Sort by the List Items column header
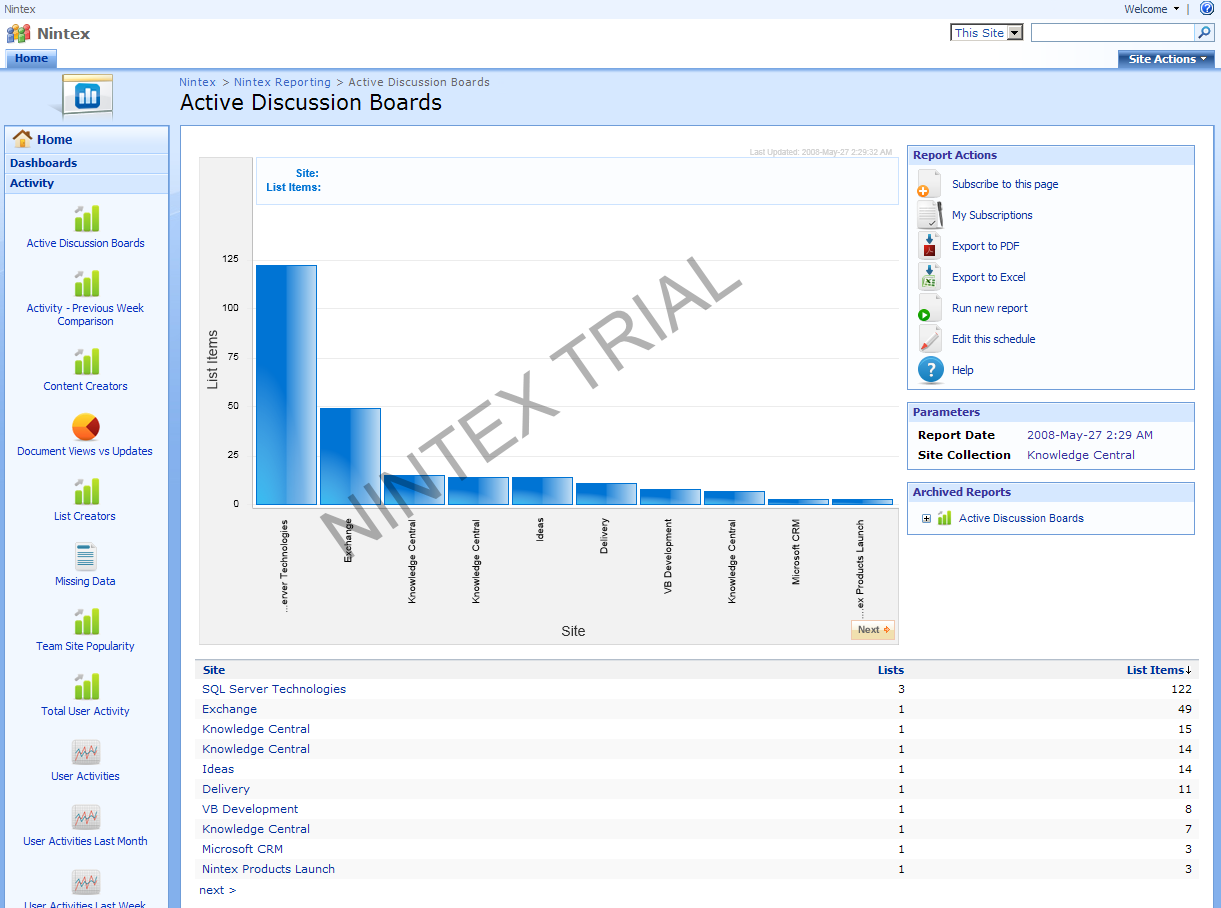Viewport: 1221px width, 908px height. pos(1157,670)
